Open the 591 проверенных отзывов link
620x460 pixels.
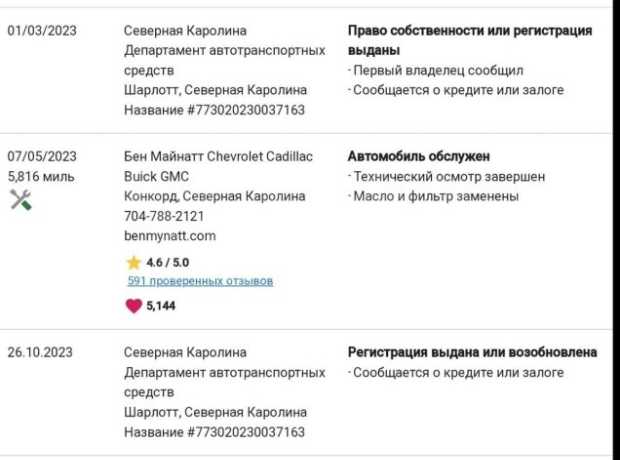click(x=200, y=281)
